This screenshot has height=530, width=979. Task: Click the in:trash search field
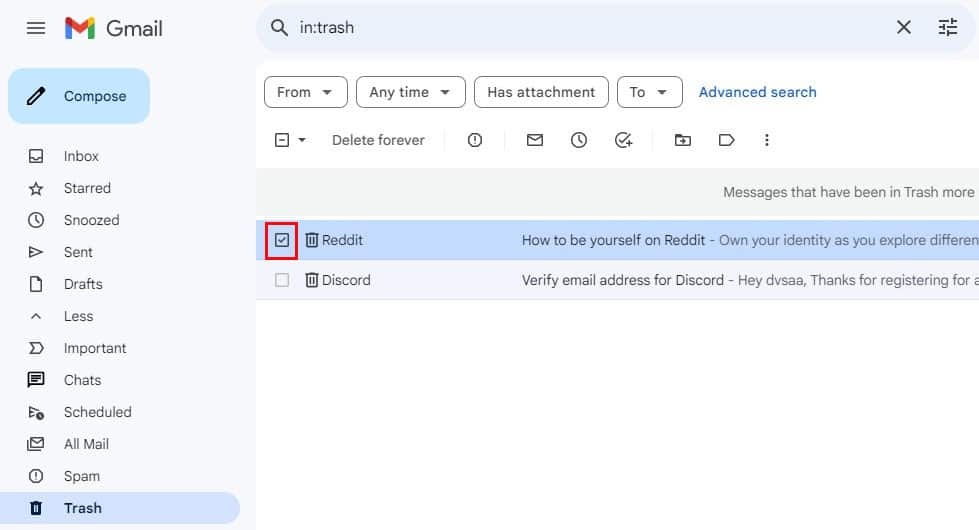tap(587, 27)
